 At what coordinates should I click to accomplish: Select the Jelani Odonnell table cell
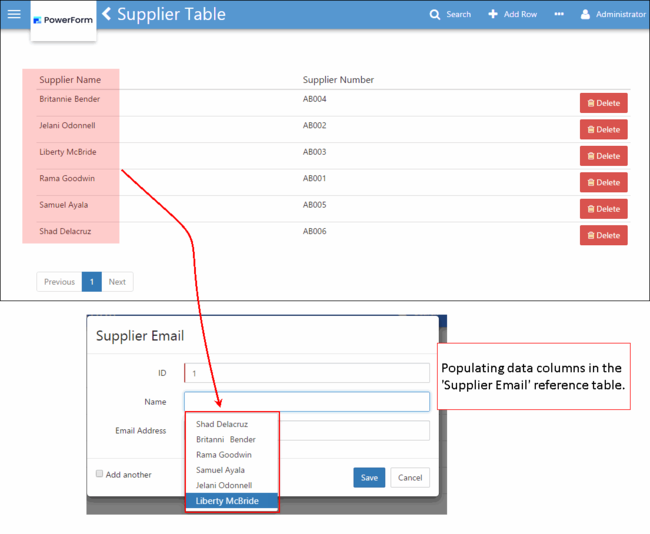(x=67, y=125)
